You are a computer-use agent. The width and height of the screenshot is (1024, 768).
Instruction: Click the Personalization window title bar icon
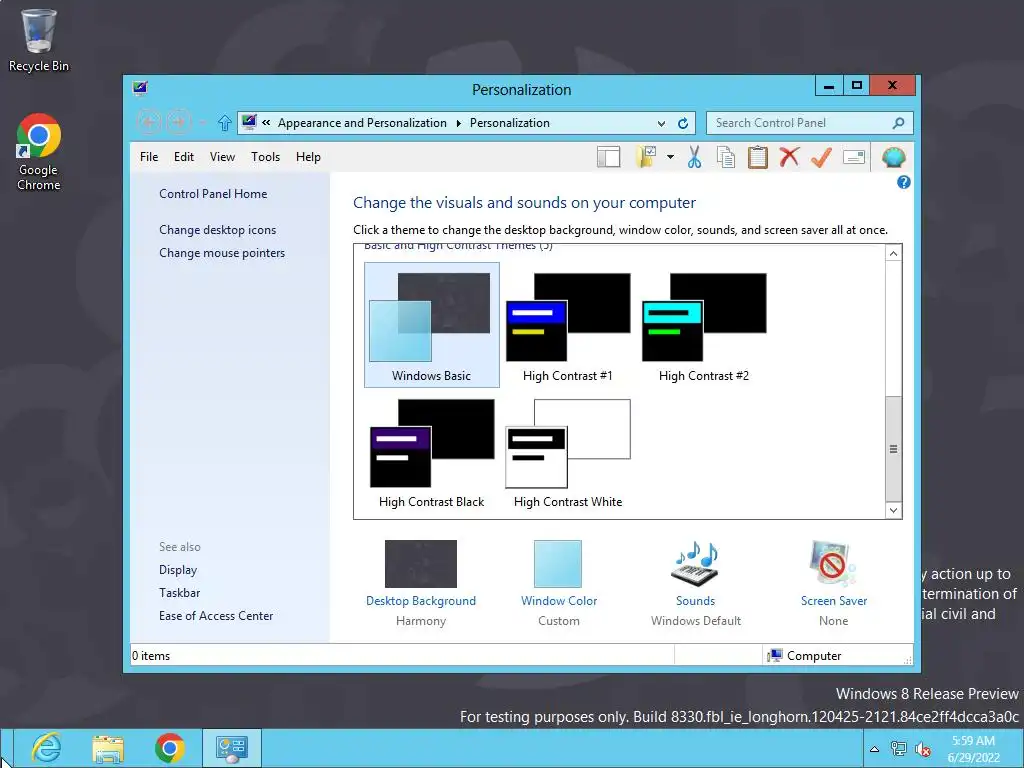(140, 88)
